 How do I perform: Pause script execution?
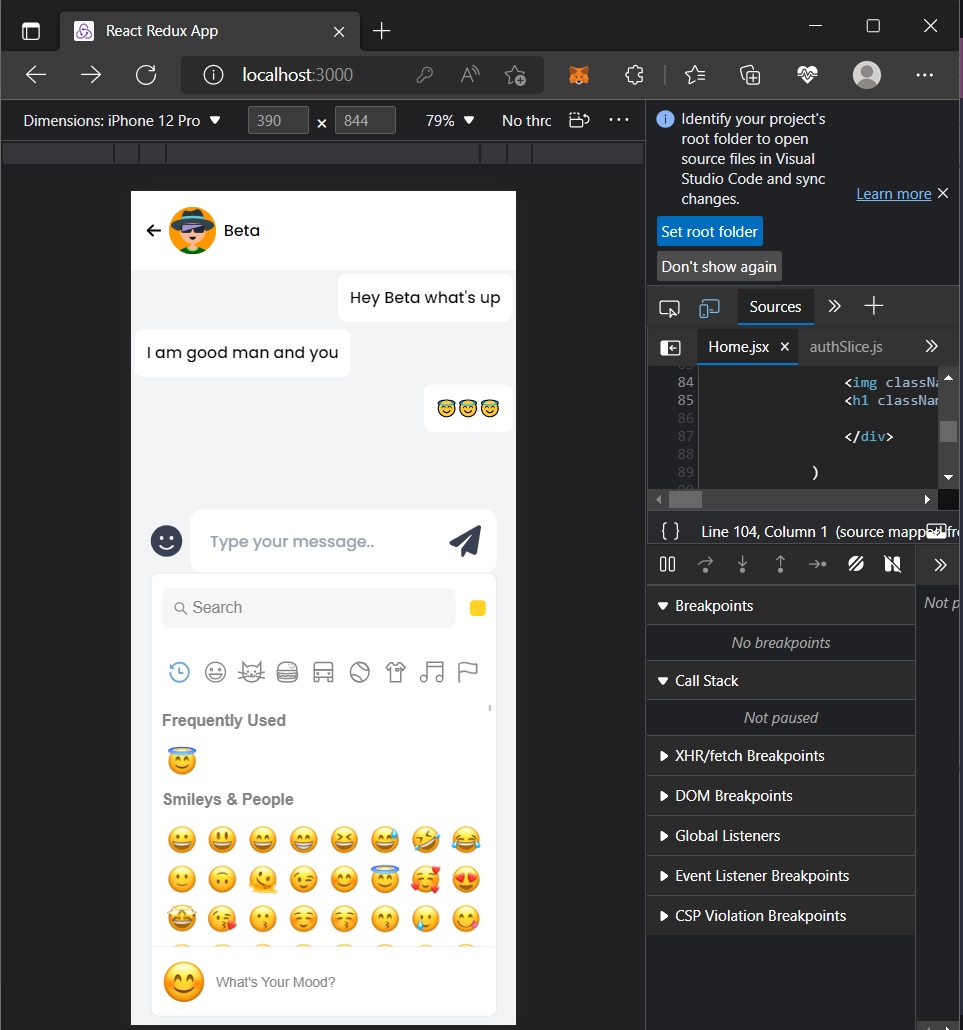coord(667,564)
